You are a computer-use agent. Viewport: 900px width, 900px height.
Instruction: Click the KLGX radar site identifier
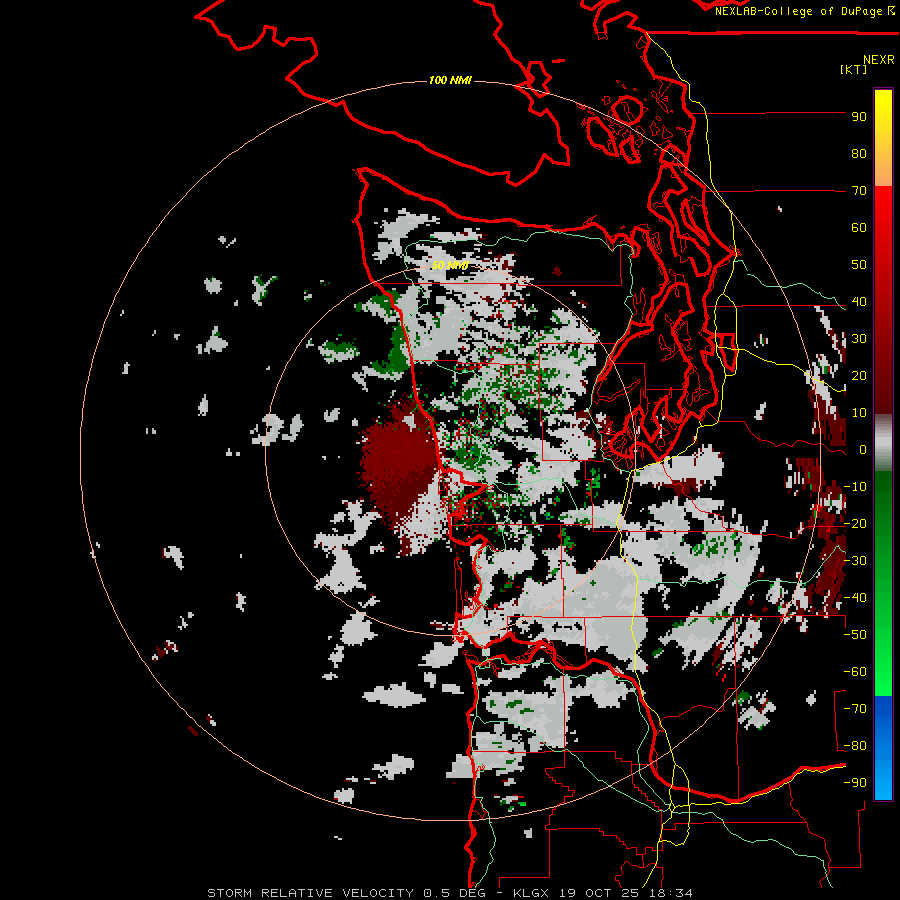click(530, 893)
